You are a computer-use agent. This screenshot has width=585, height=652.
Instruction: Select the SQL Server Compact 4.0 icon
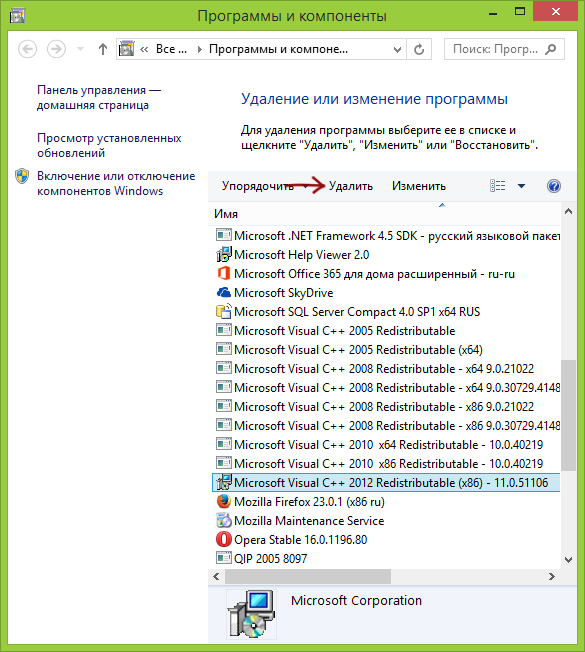click(224, 311)
